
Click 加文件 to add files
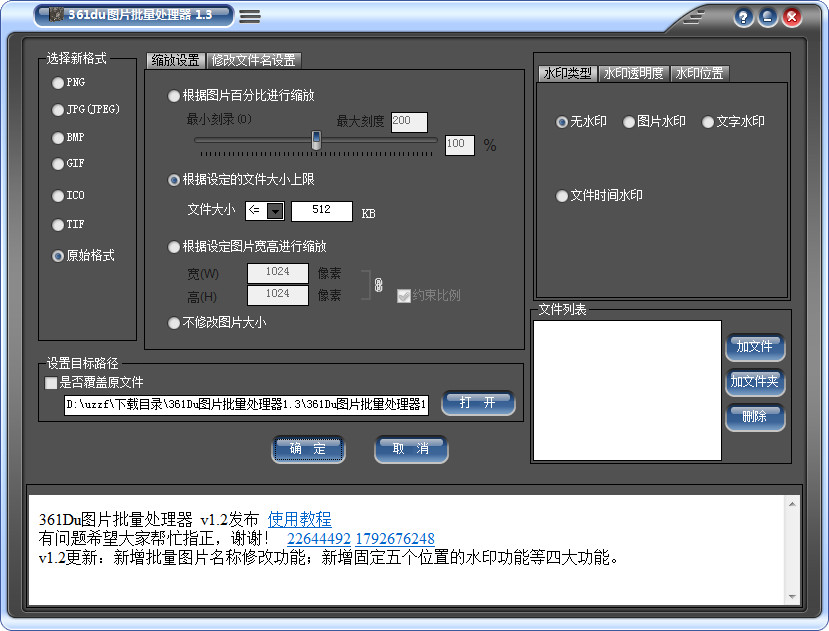[x=755, y=347]
